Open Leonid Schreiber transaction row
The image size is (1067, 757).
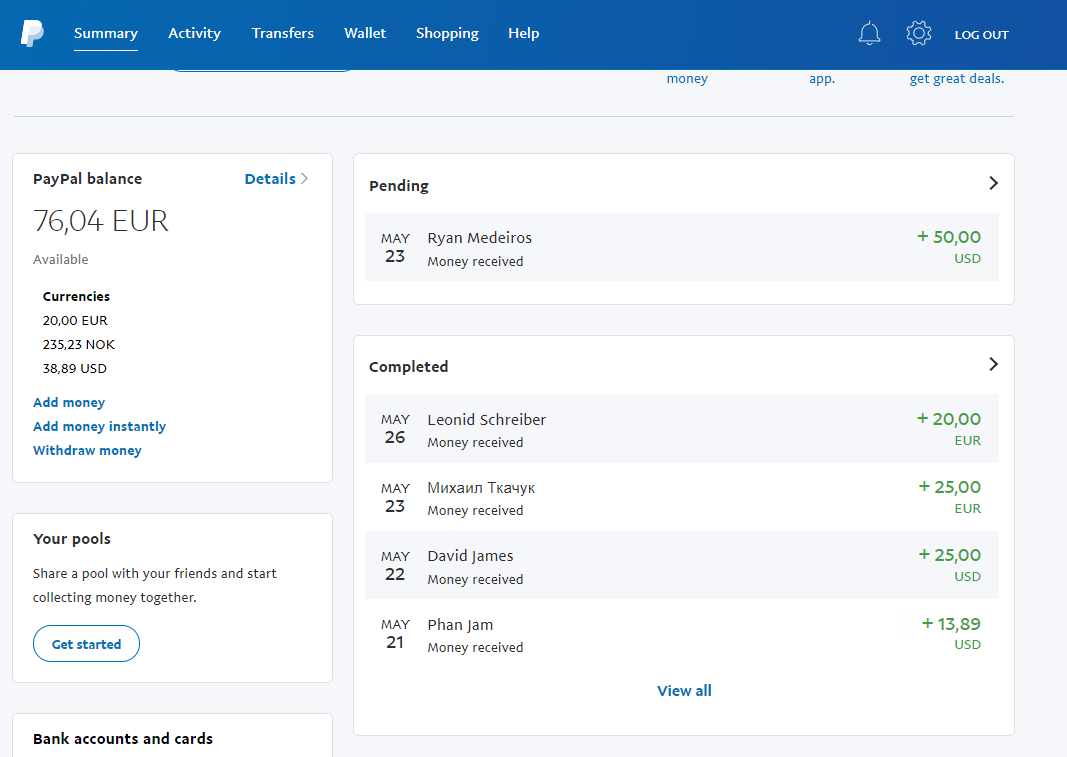tap(682, 429)
